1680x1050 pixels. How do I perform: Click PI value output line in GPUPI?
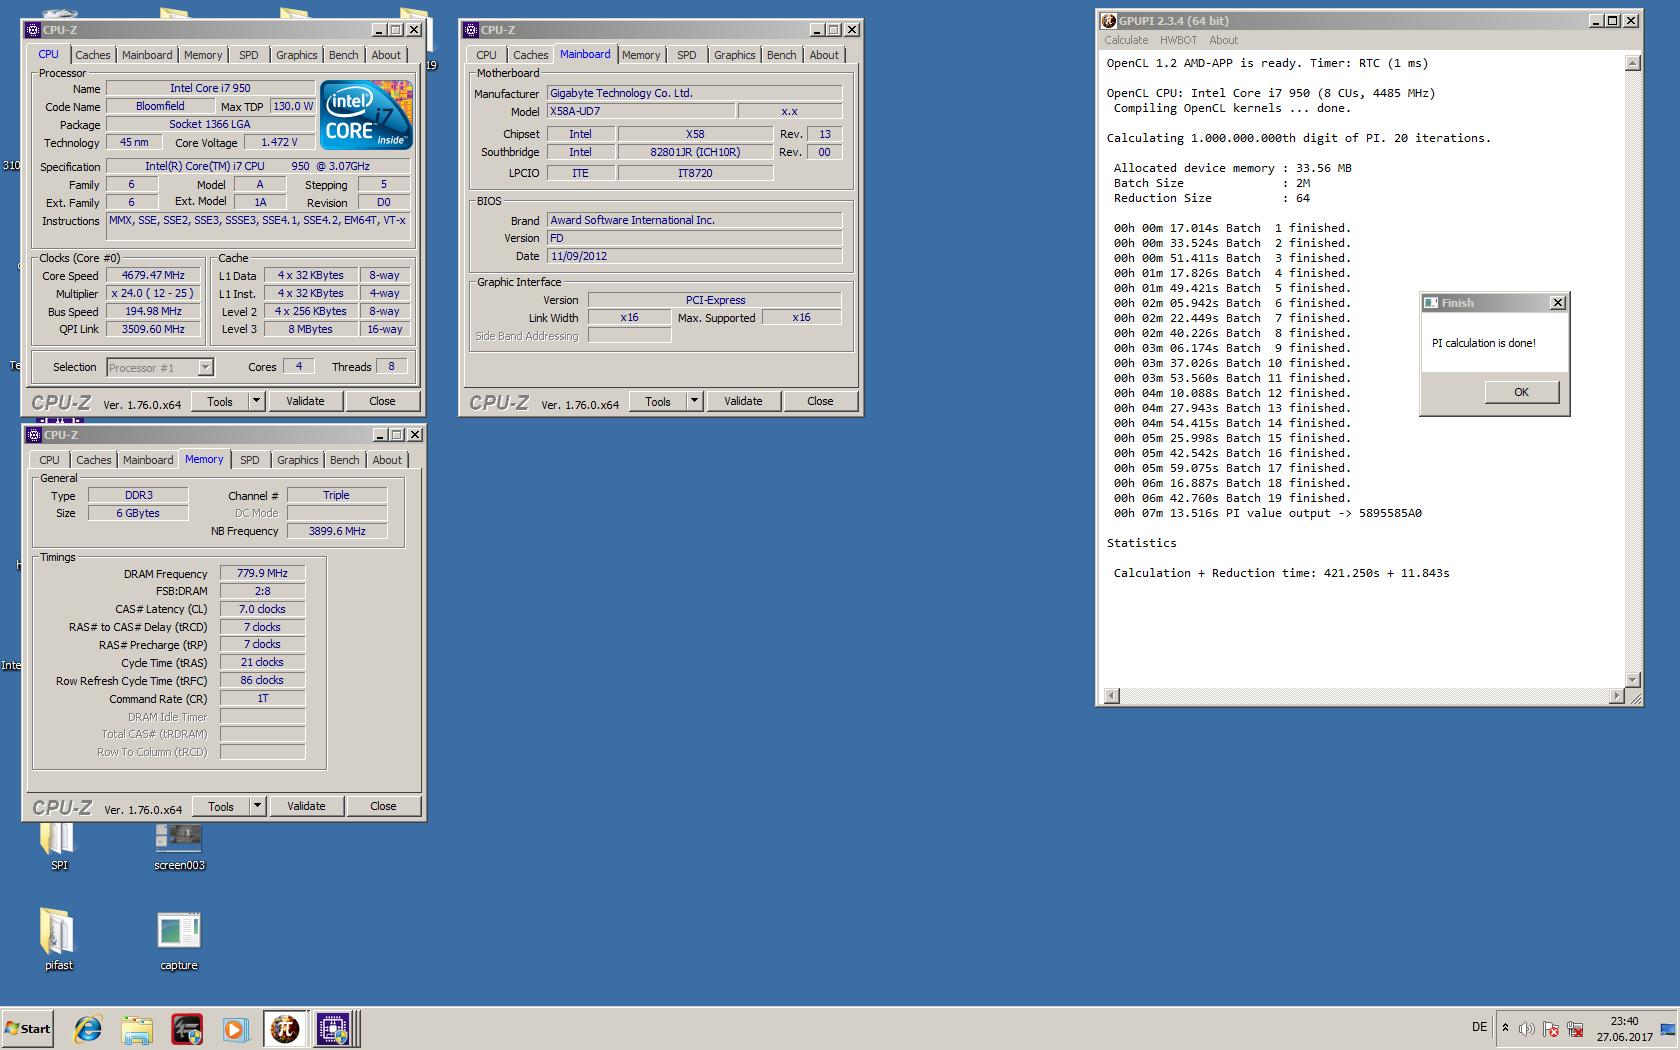[x=1267, y=513]
